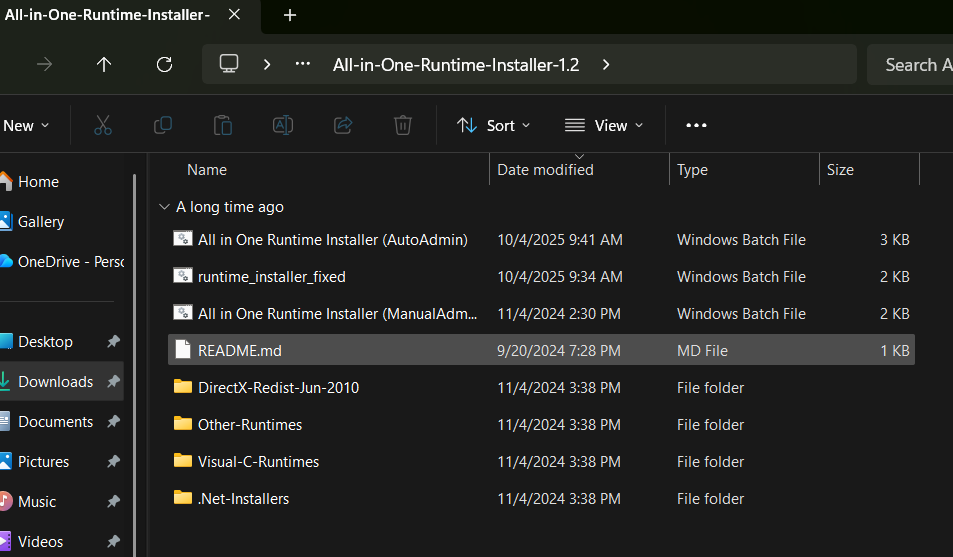953x557 pixels.
Task: Click the Visual-C-Runtimes folder icon
Action: pyautogui.click(x=183, y=461)
